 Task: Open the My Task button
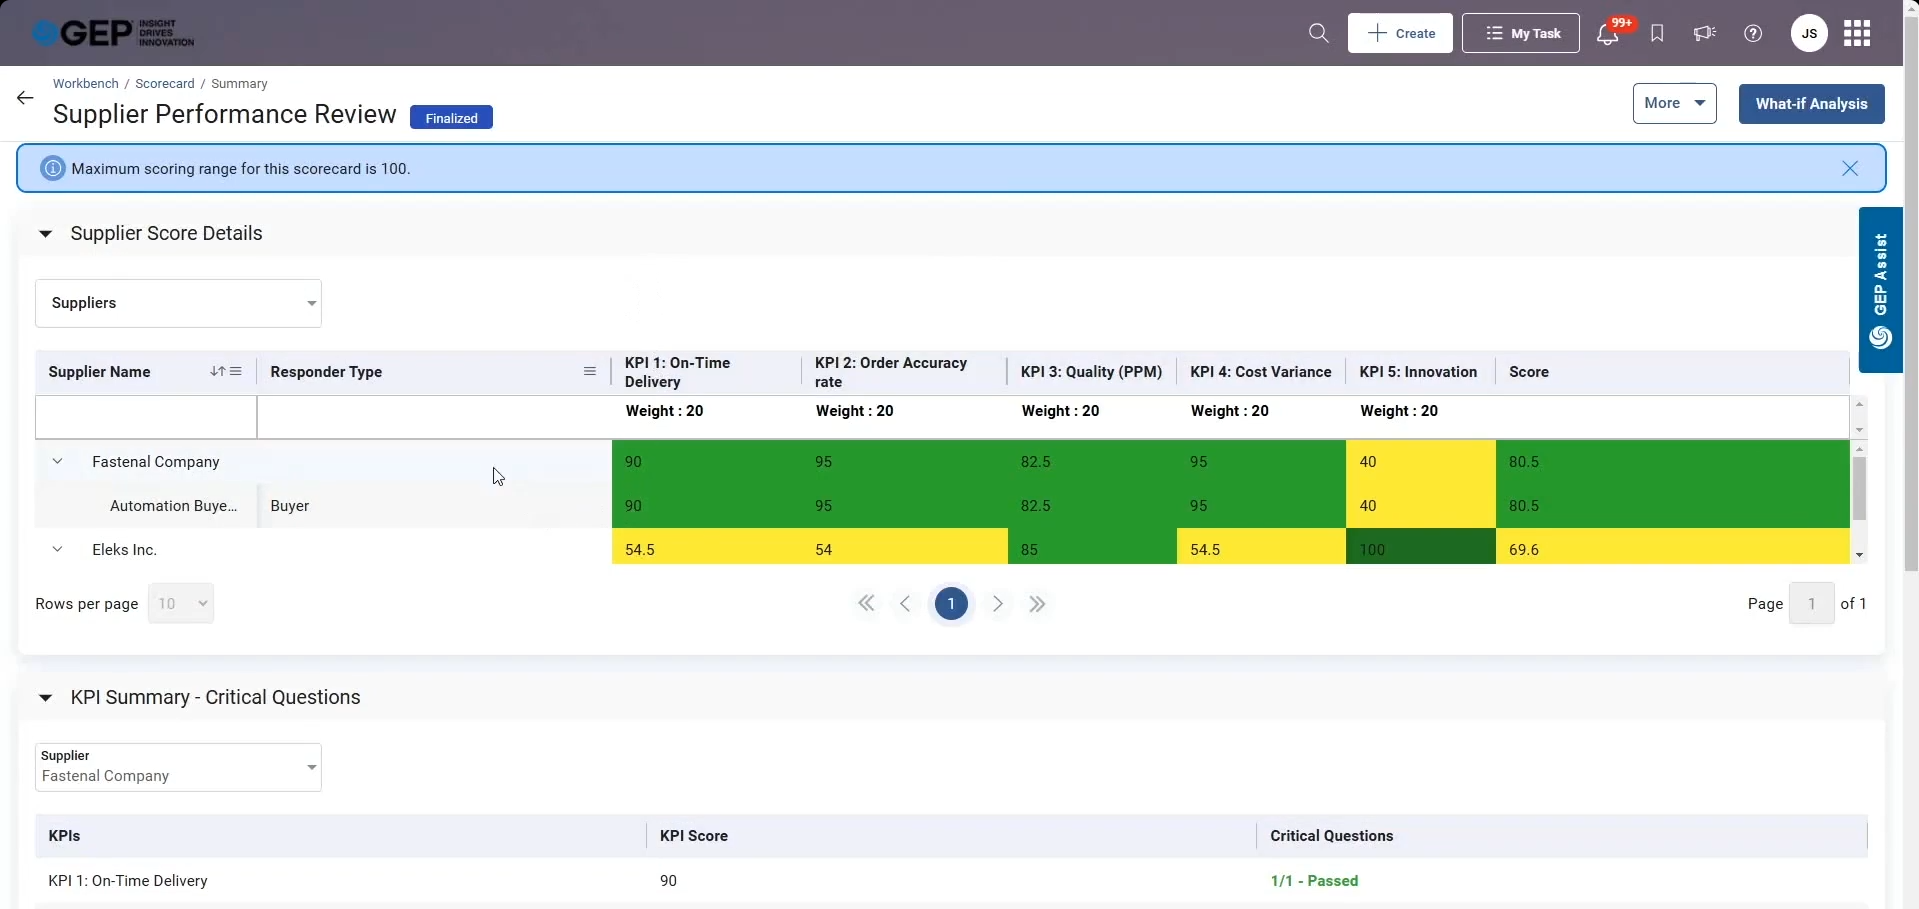pyautogui.click(x=1520, y=33)
